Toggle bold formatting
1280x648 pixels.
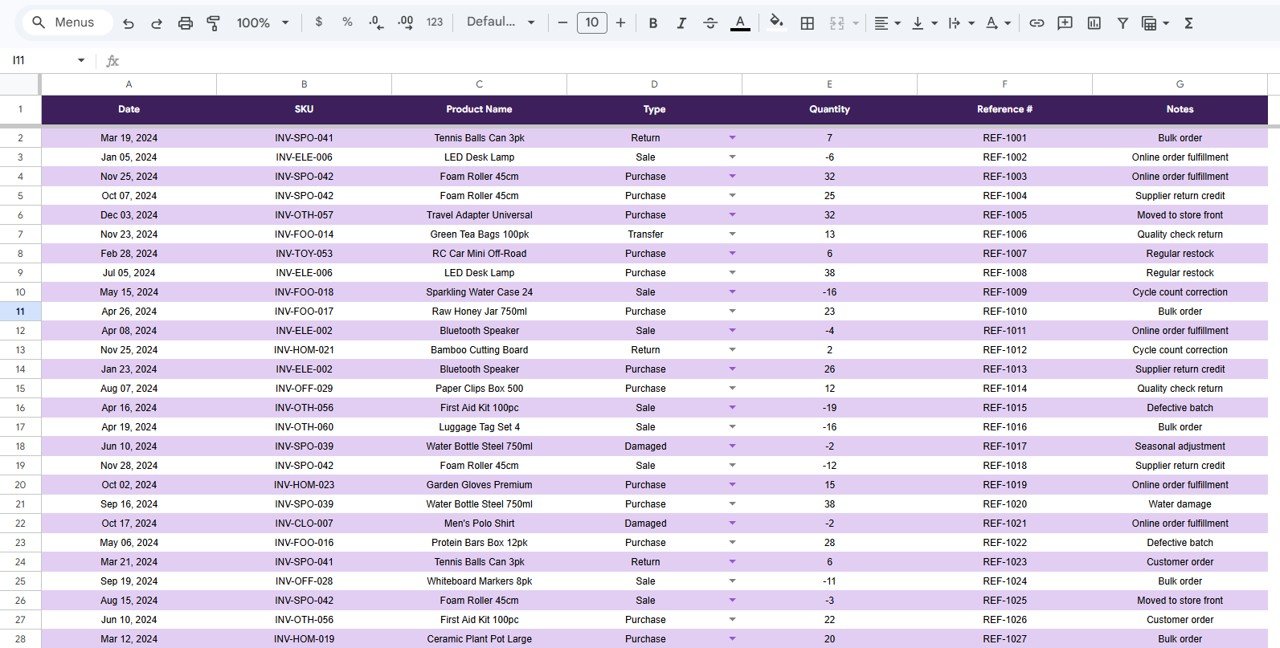click(653, 22)
